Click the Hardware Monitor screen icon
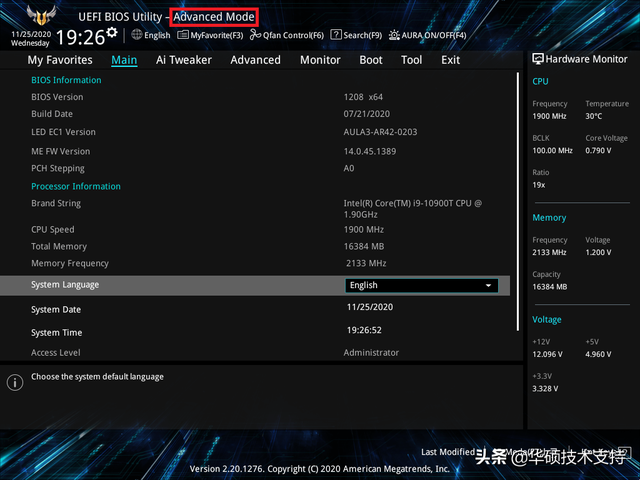 click(538, 59)
